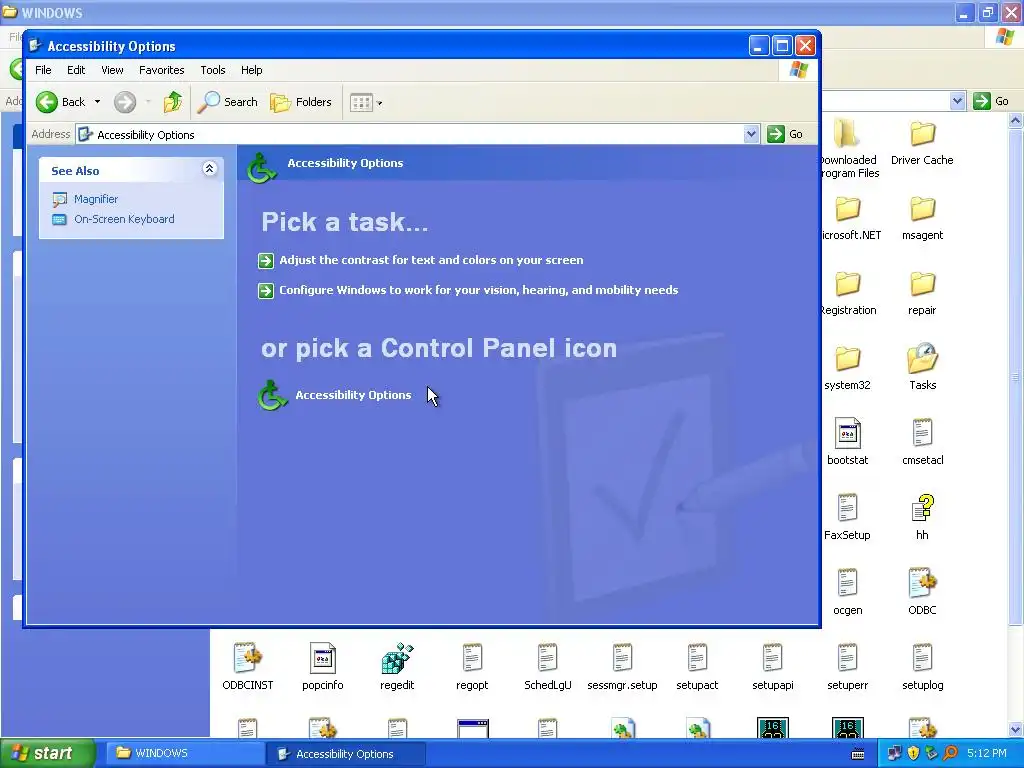
Task: Select the Driver Cache folder
Action: (x=922, y=143)
